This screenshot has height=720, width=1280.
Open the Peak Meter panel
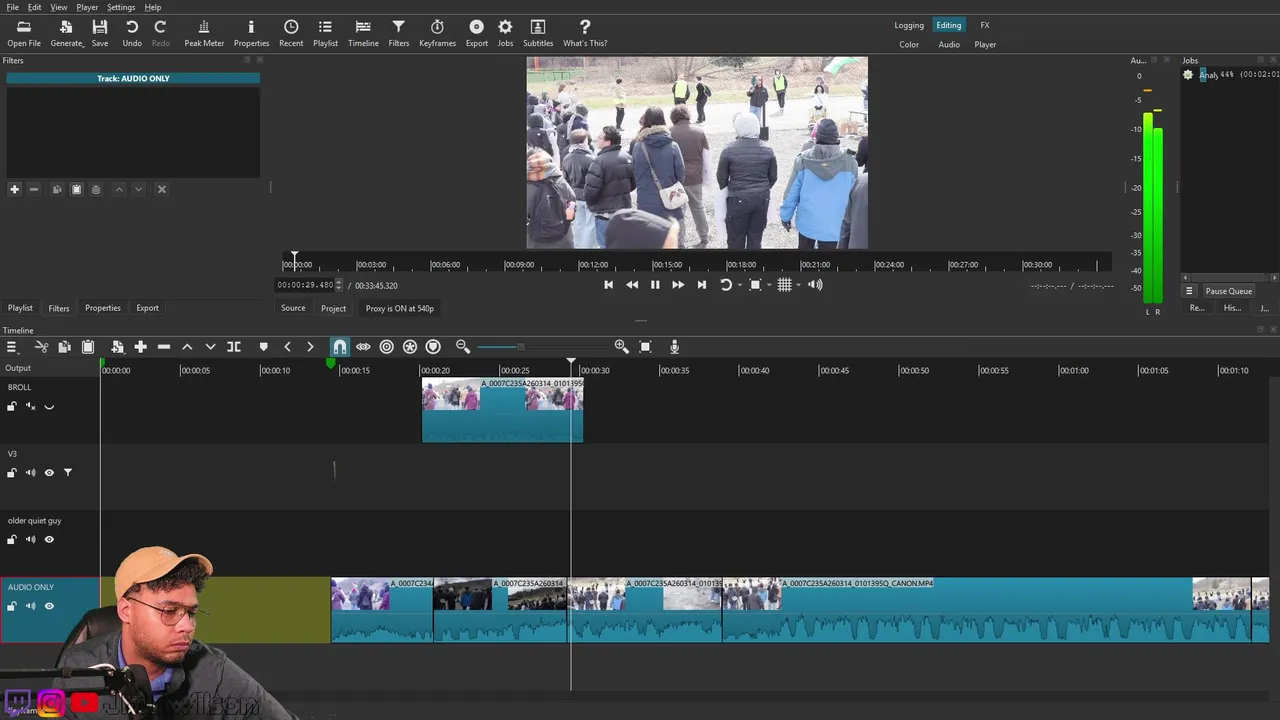click(x=204, y=33)
